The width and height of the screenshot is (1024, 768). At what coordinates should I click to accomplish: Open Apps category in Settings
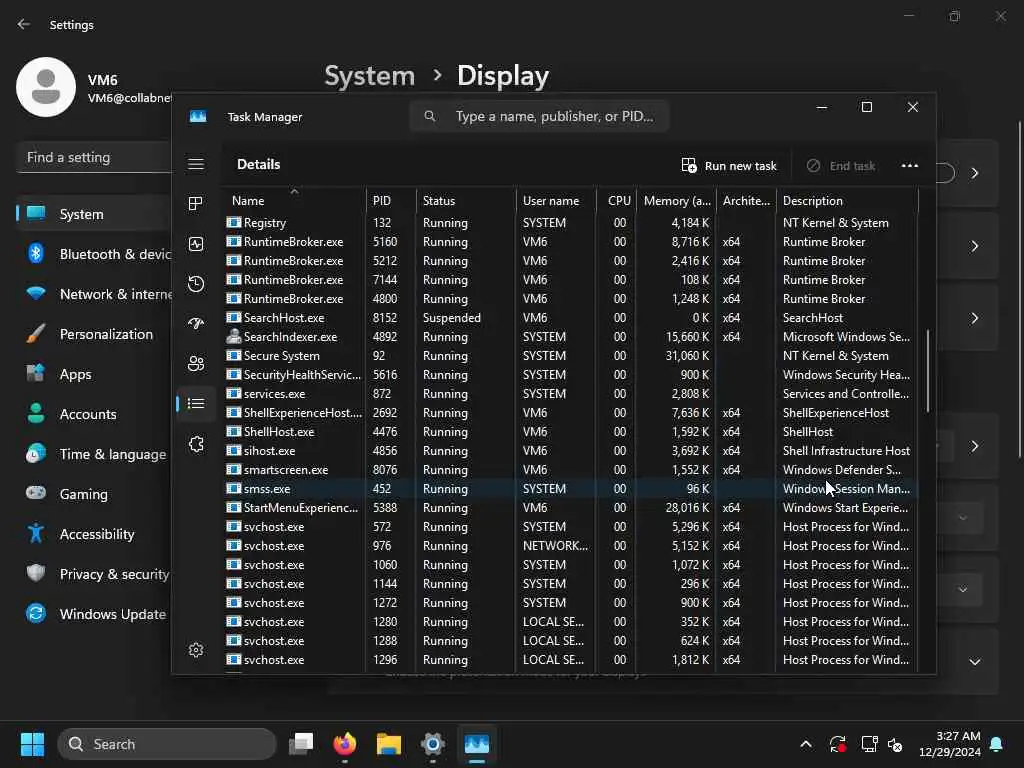coord(95,374)
